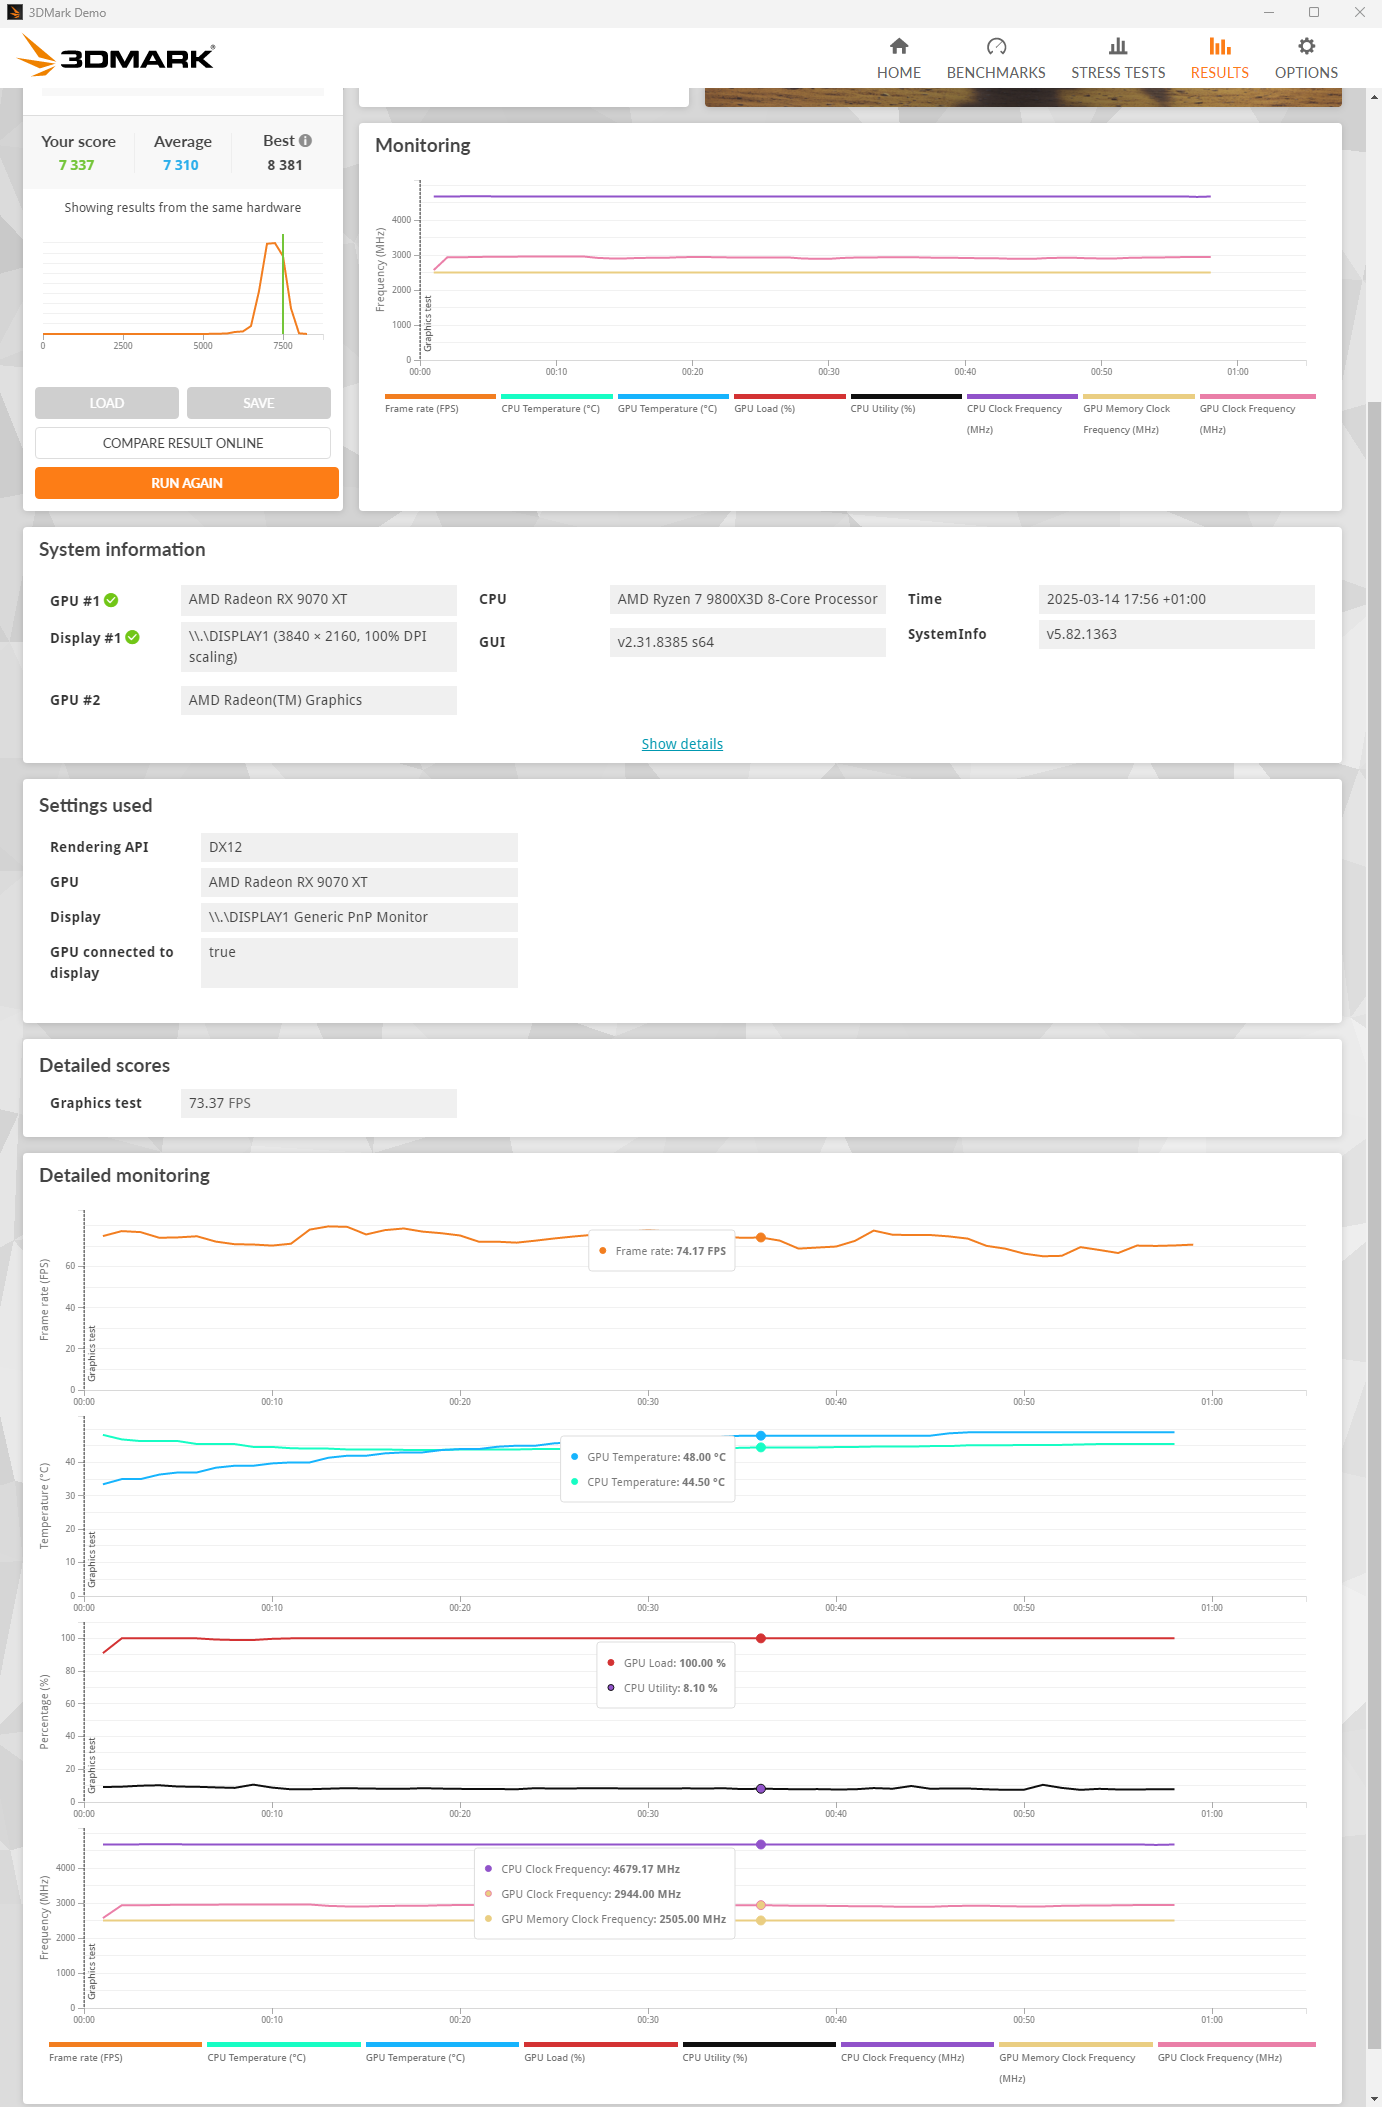1382x2107 pixels.
Task: Click the scrollbar up arrow
Action: point(1374,97)
